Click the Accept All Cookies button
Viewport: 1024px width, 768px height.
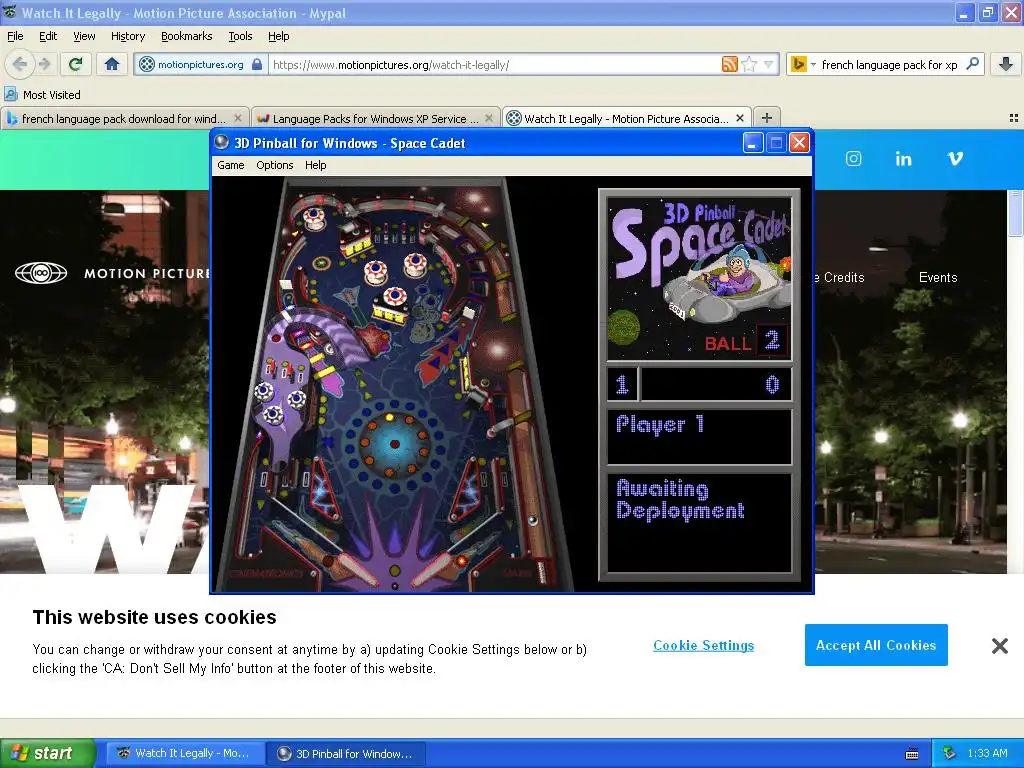pyautogui.click(x=876, y=645)
